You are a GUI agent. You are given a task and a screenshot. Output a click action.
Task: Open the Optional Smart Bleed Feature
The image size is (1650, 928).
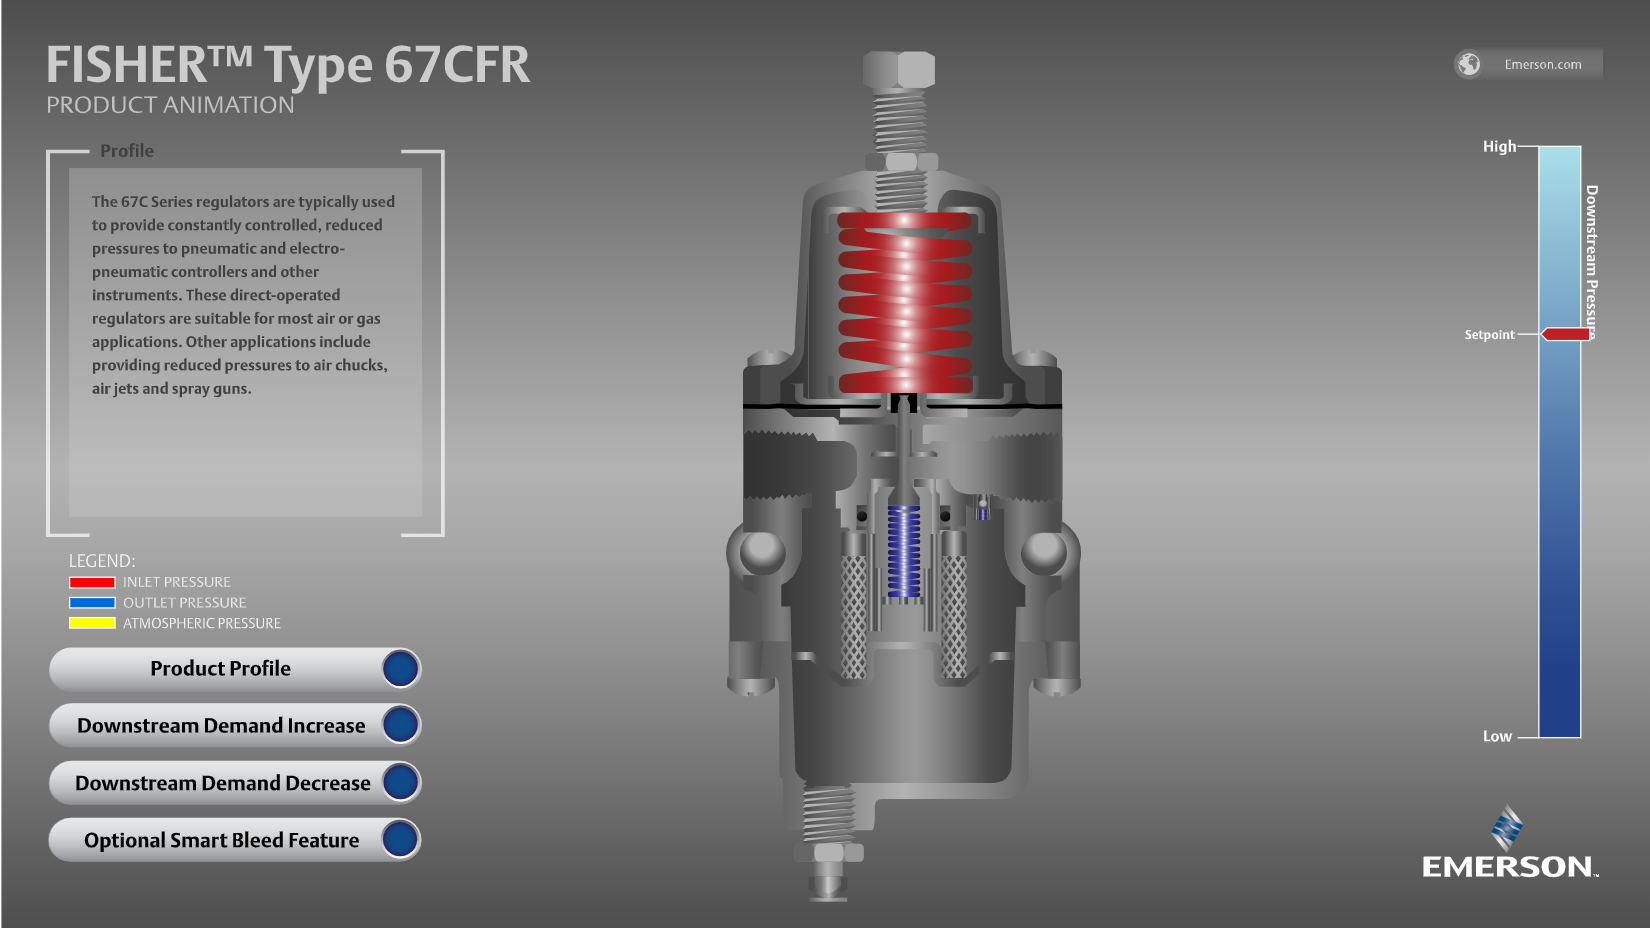coord(221,840)
